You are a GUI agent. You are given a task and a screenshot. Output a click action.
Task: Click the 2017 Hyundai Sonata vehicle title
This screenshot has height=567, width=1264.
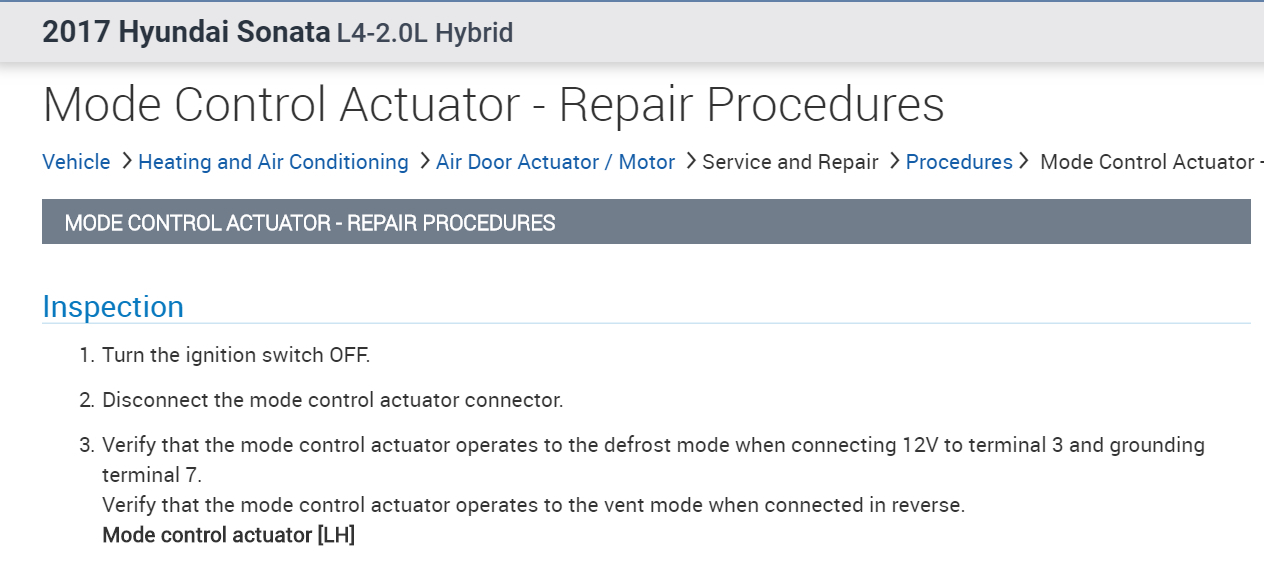coord(185,32)
